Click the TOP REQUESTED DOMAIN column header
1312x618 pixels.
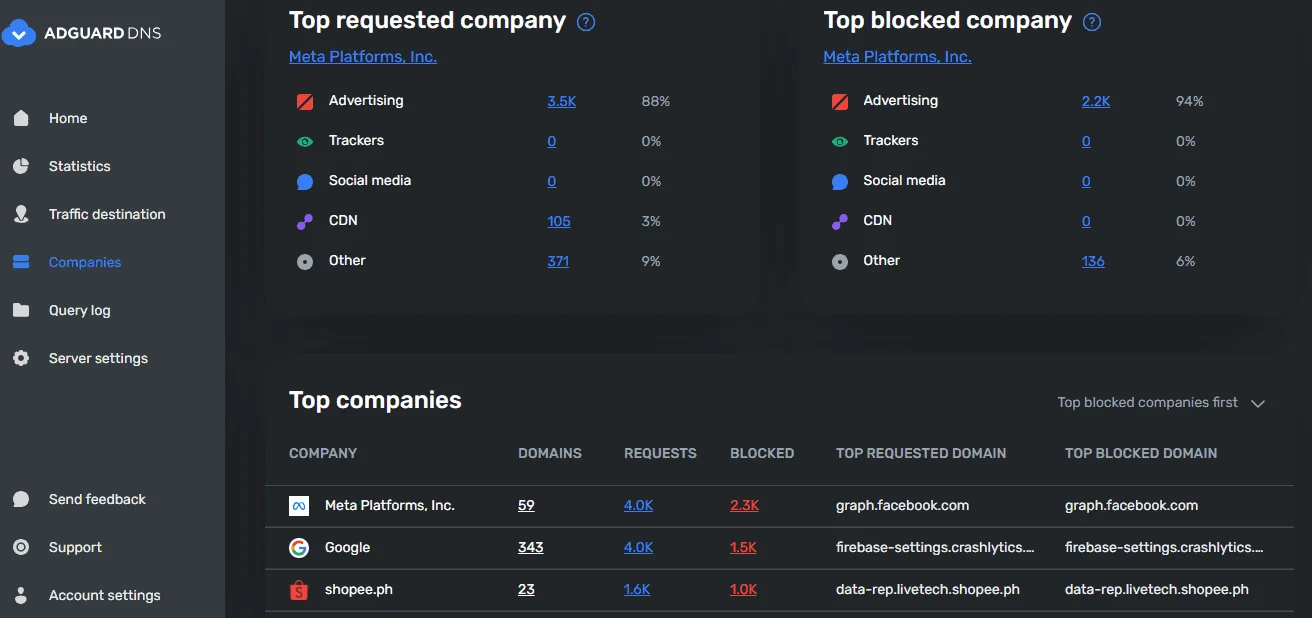(921, 453)
